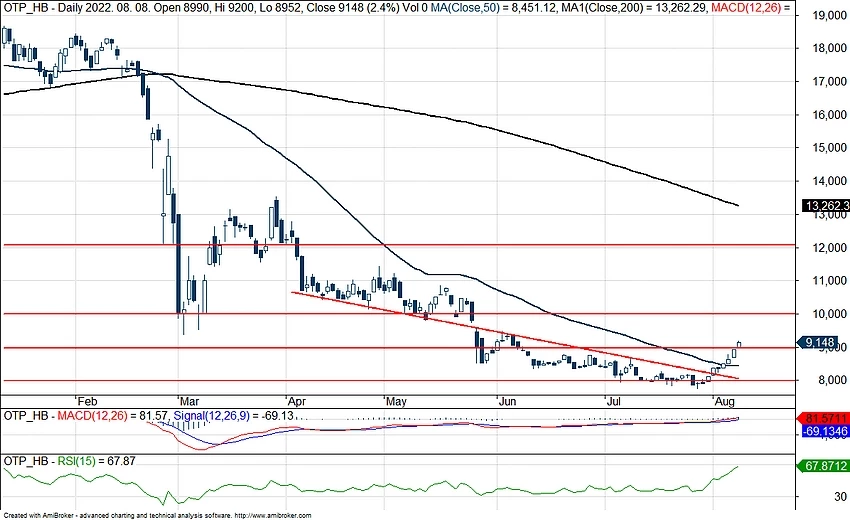
Task: Click the 'Feb' date axis label
Action: click(x=87, y=402)
